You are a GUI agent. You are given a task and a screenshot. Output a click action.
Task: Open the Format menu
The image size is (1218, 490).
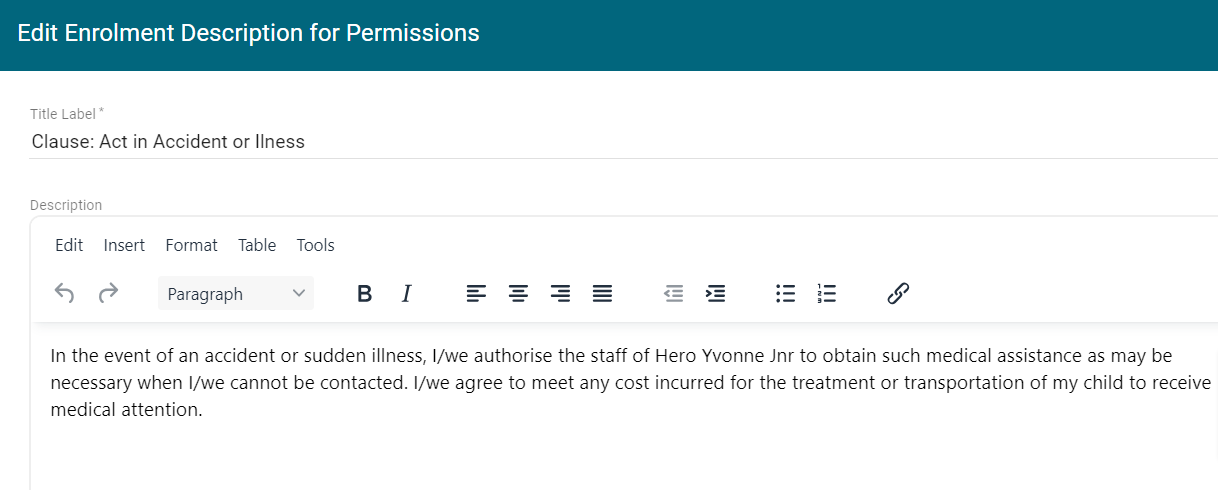[x=191, y=245]
